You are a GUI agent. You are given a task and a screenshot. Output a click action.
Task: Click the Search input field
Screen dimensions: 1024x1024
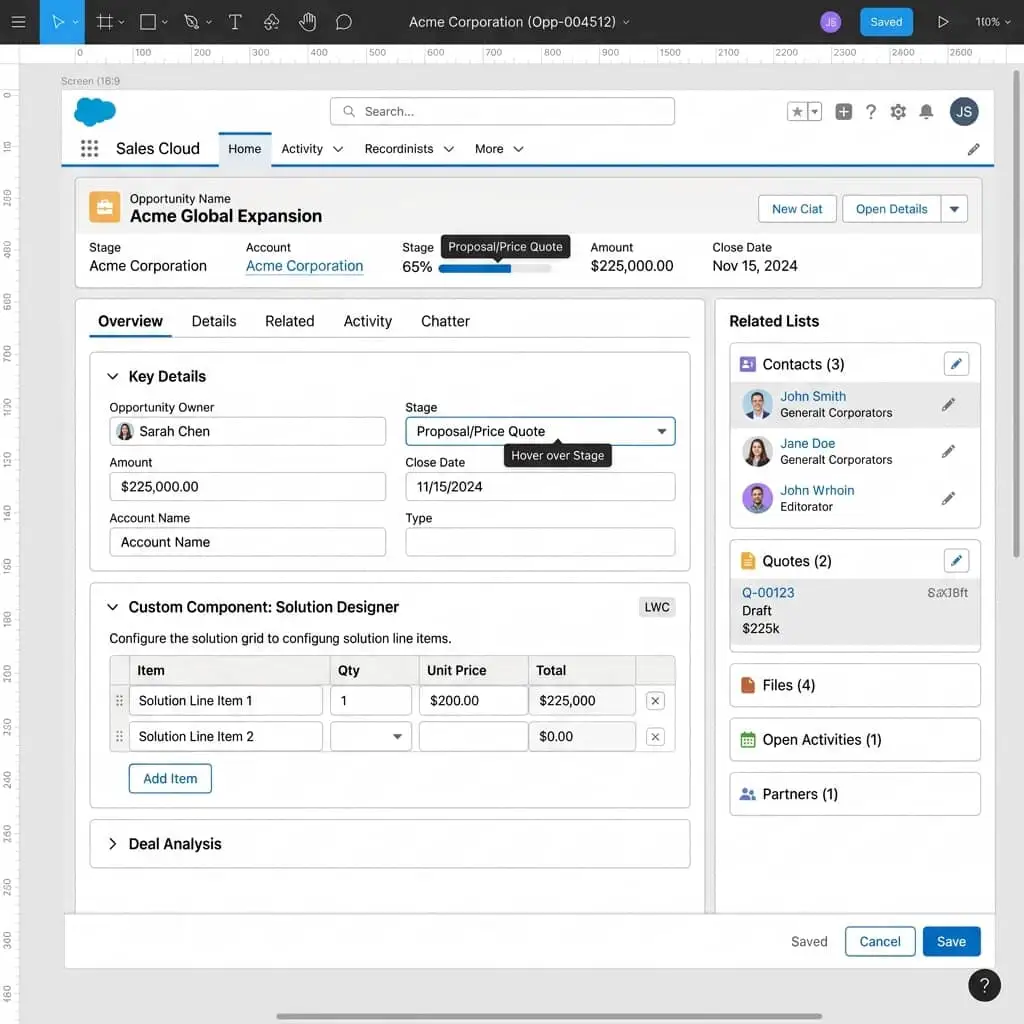click(502, 112)
